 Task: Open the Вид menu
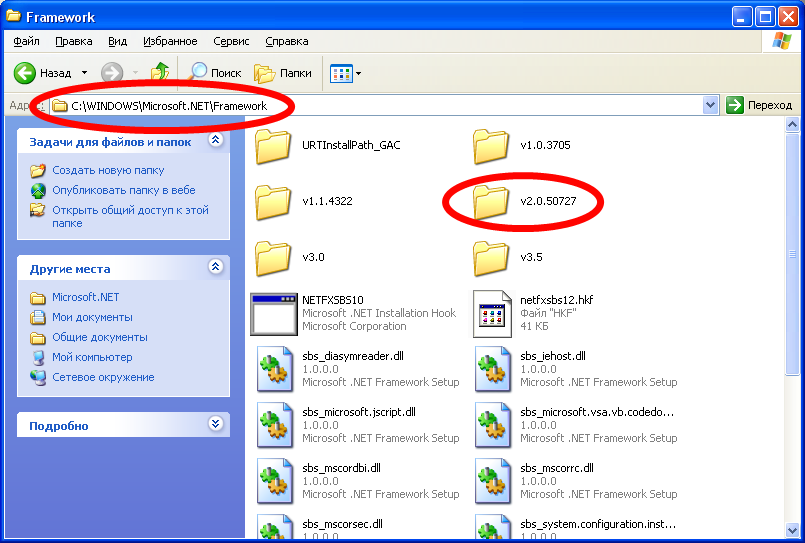(118, 41)
